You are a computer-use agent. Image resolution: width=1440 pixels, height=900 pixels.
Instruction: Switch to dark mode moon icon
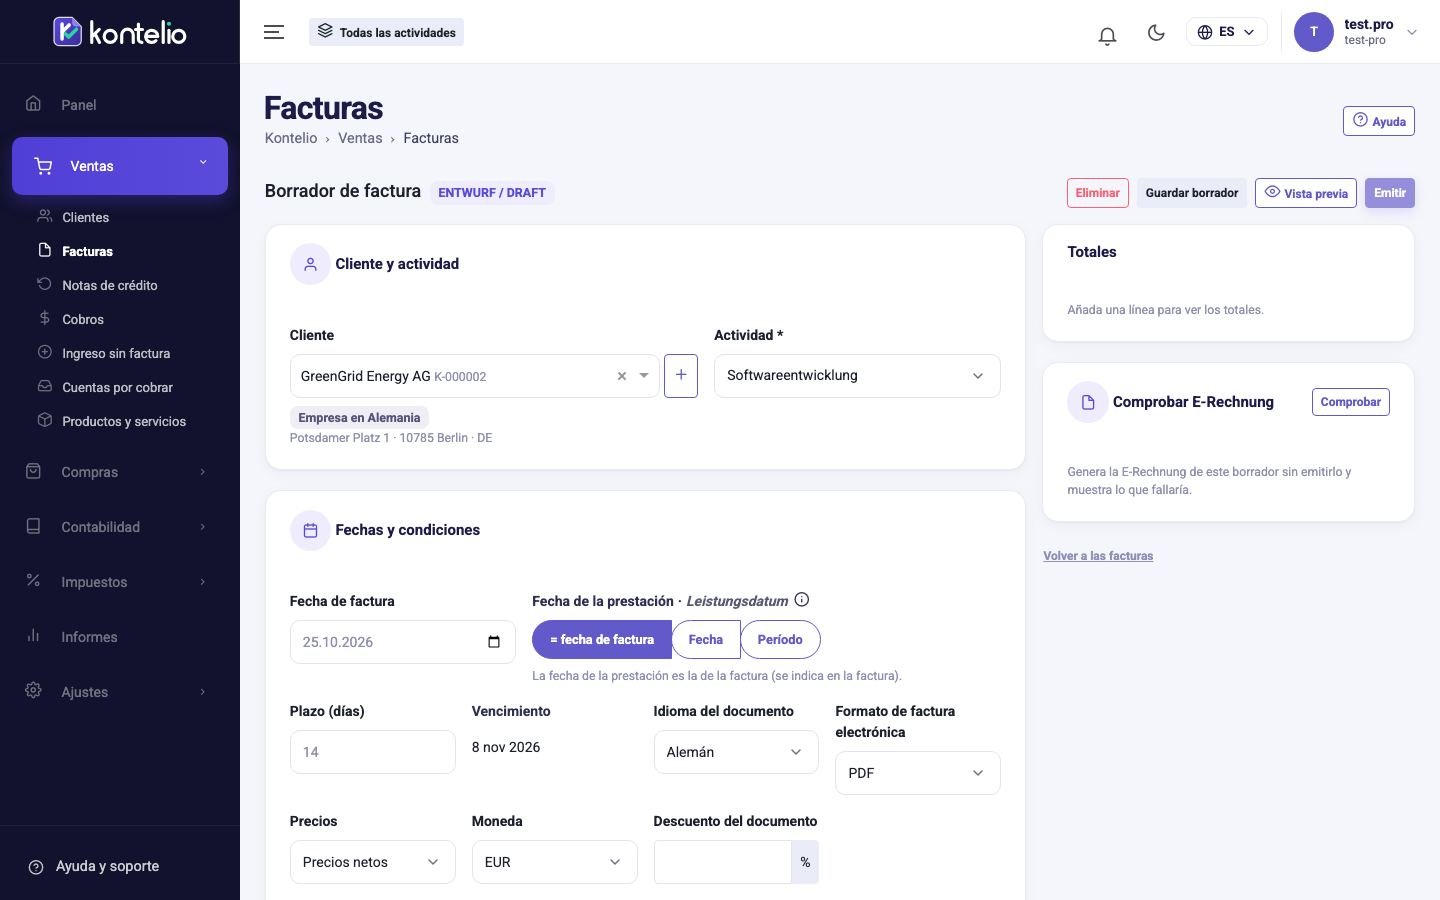[1156, 33]
